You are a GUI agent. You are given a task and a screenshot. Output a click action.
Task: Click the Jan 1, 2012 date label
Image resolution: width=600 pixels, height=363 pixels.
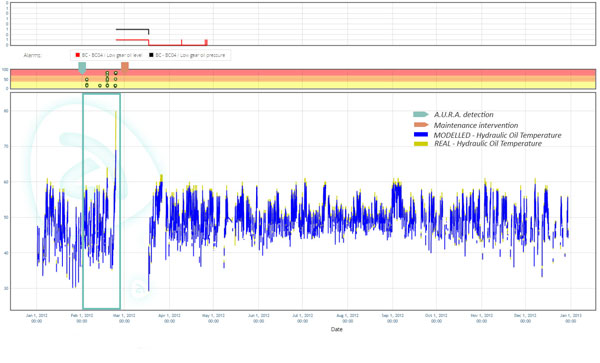click(37, 318)
